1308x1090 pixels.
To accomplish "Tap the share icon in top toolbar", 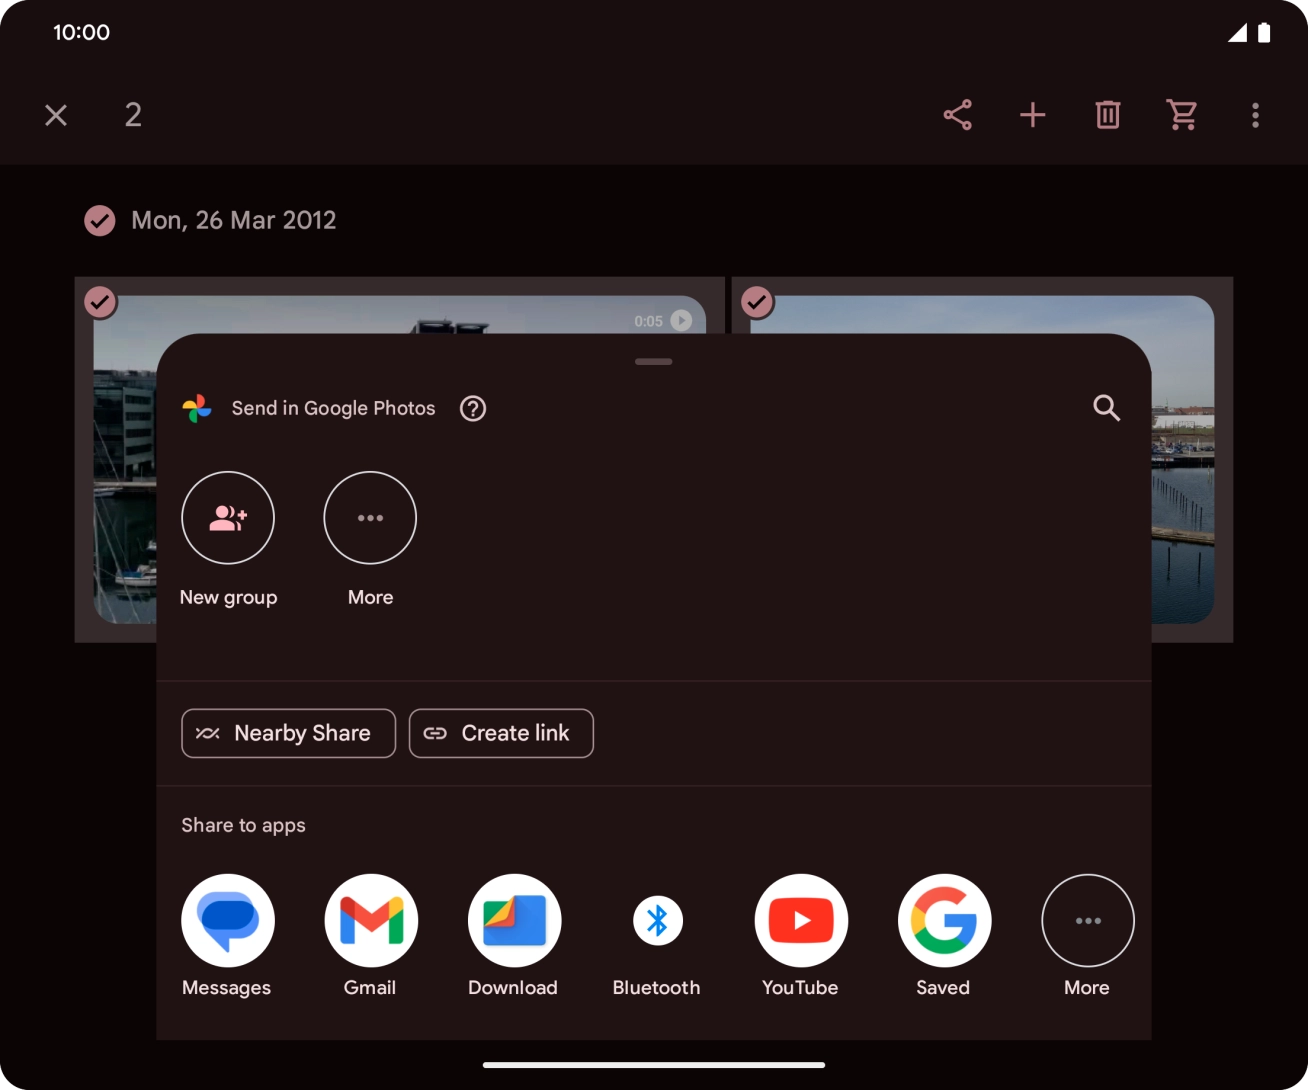I will 957,115.
